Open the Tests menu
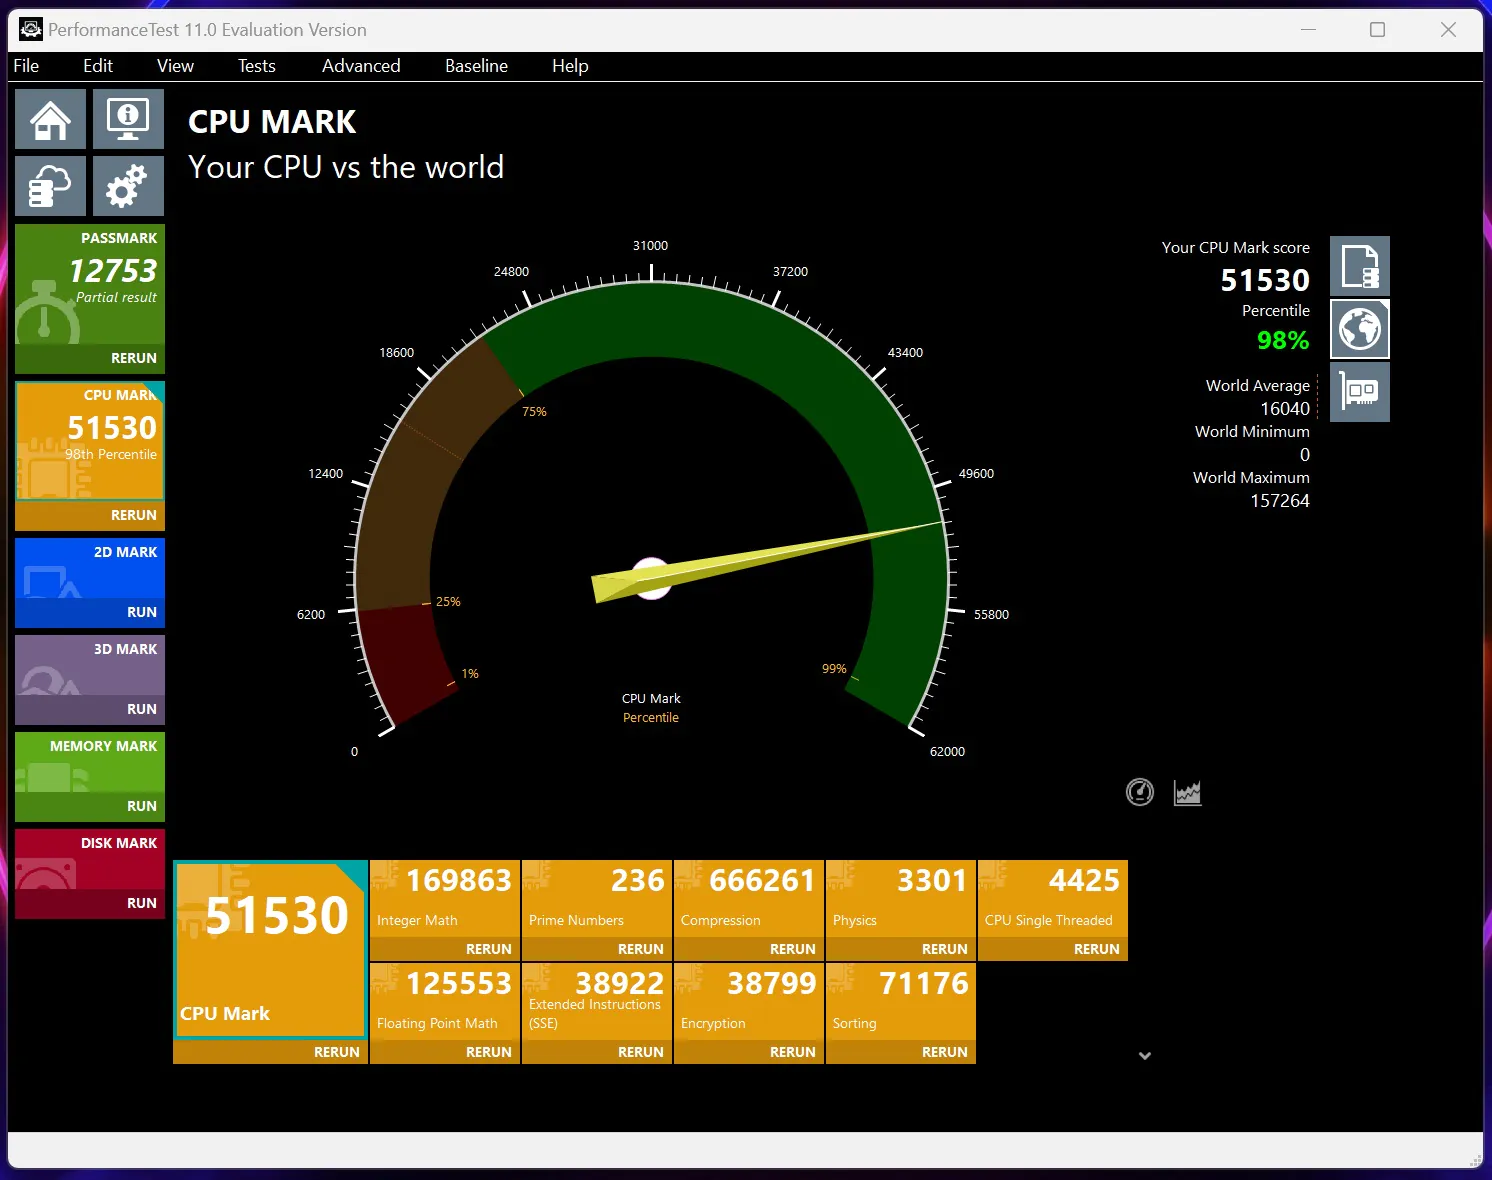 [257, 66]
